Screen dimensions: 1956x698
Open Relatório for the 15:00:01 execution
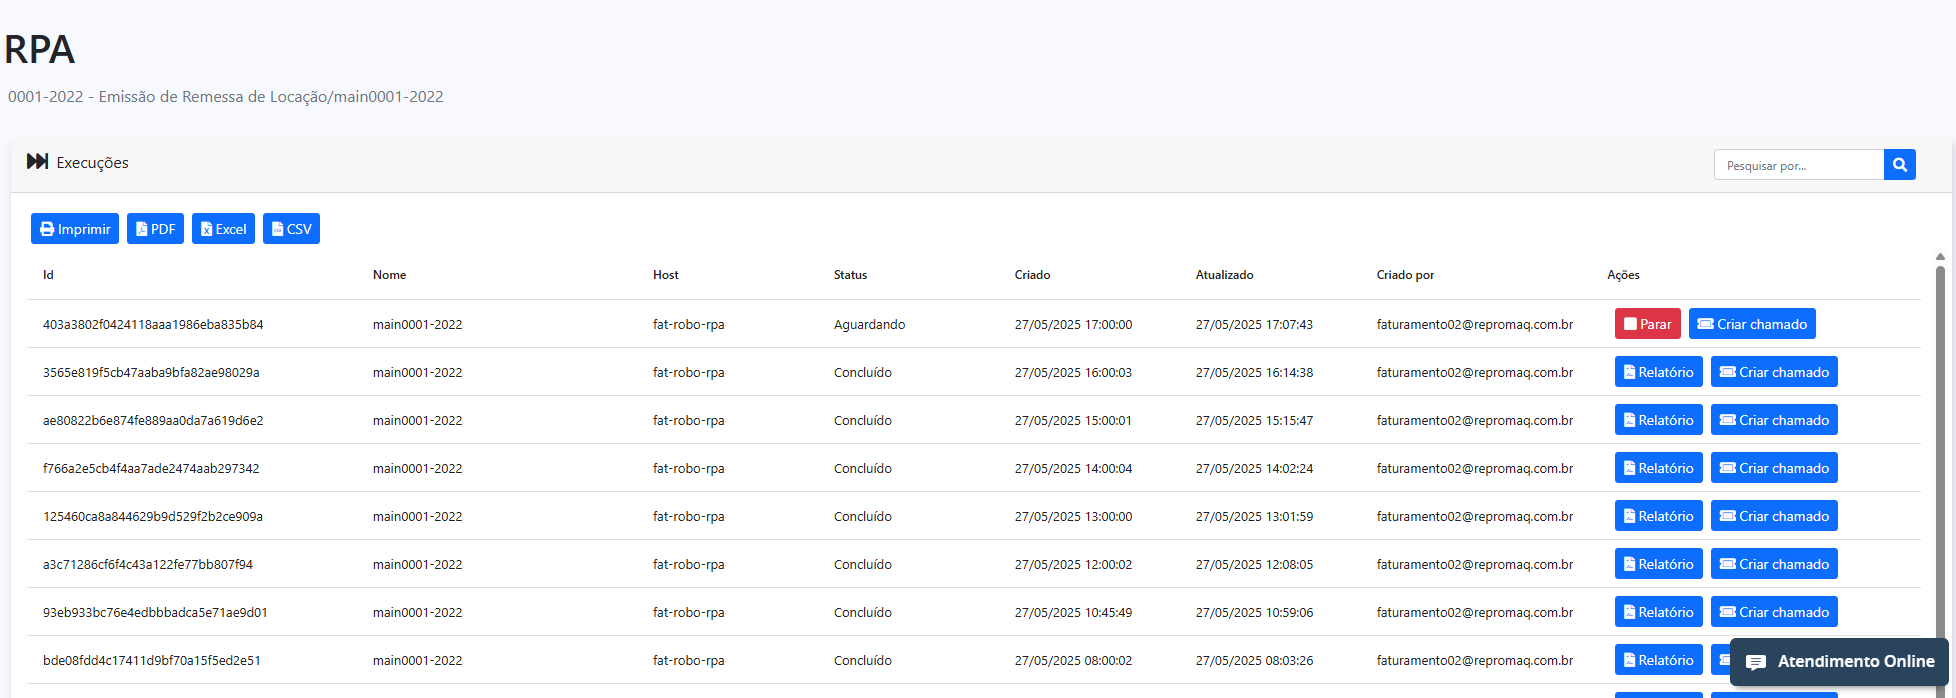coord(1658,420)
